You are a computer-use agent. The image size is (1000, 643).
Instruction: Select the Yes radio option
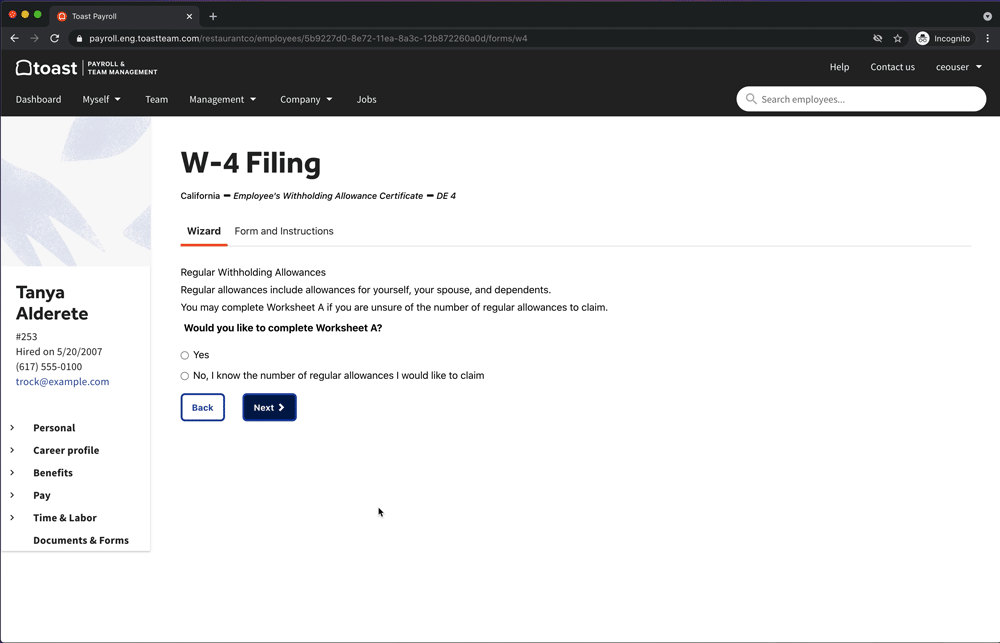(185, 355)
